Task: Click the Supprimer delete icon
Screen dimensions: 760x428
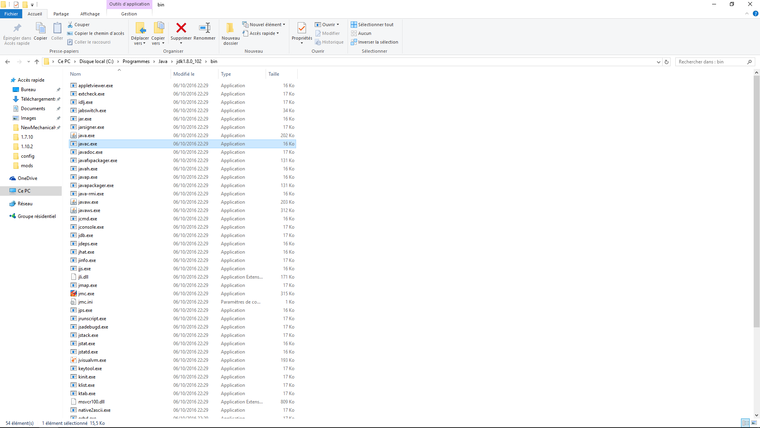Action: (181, 31)
